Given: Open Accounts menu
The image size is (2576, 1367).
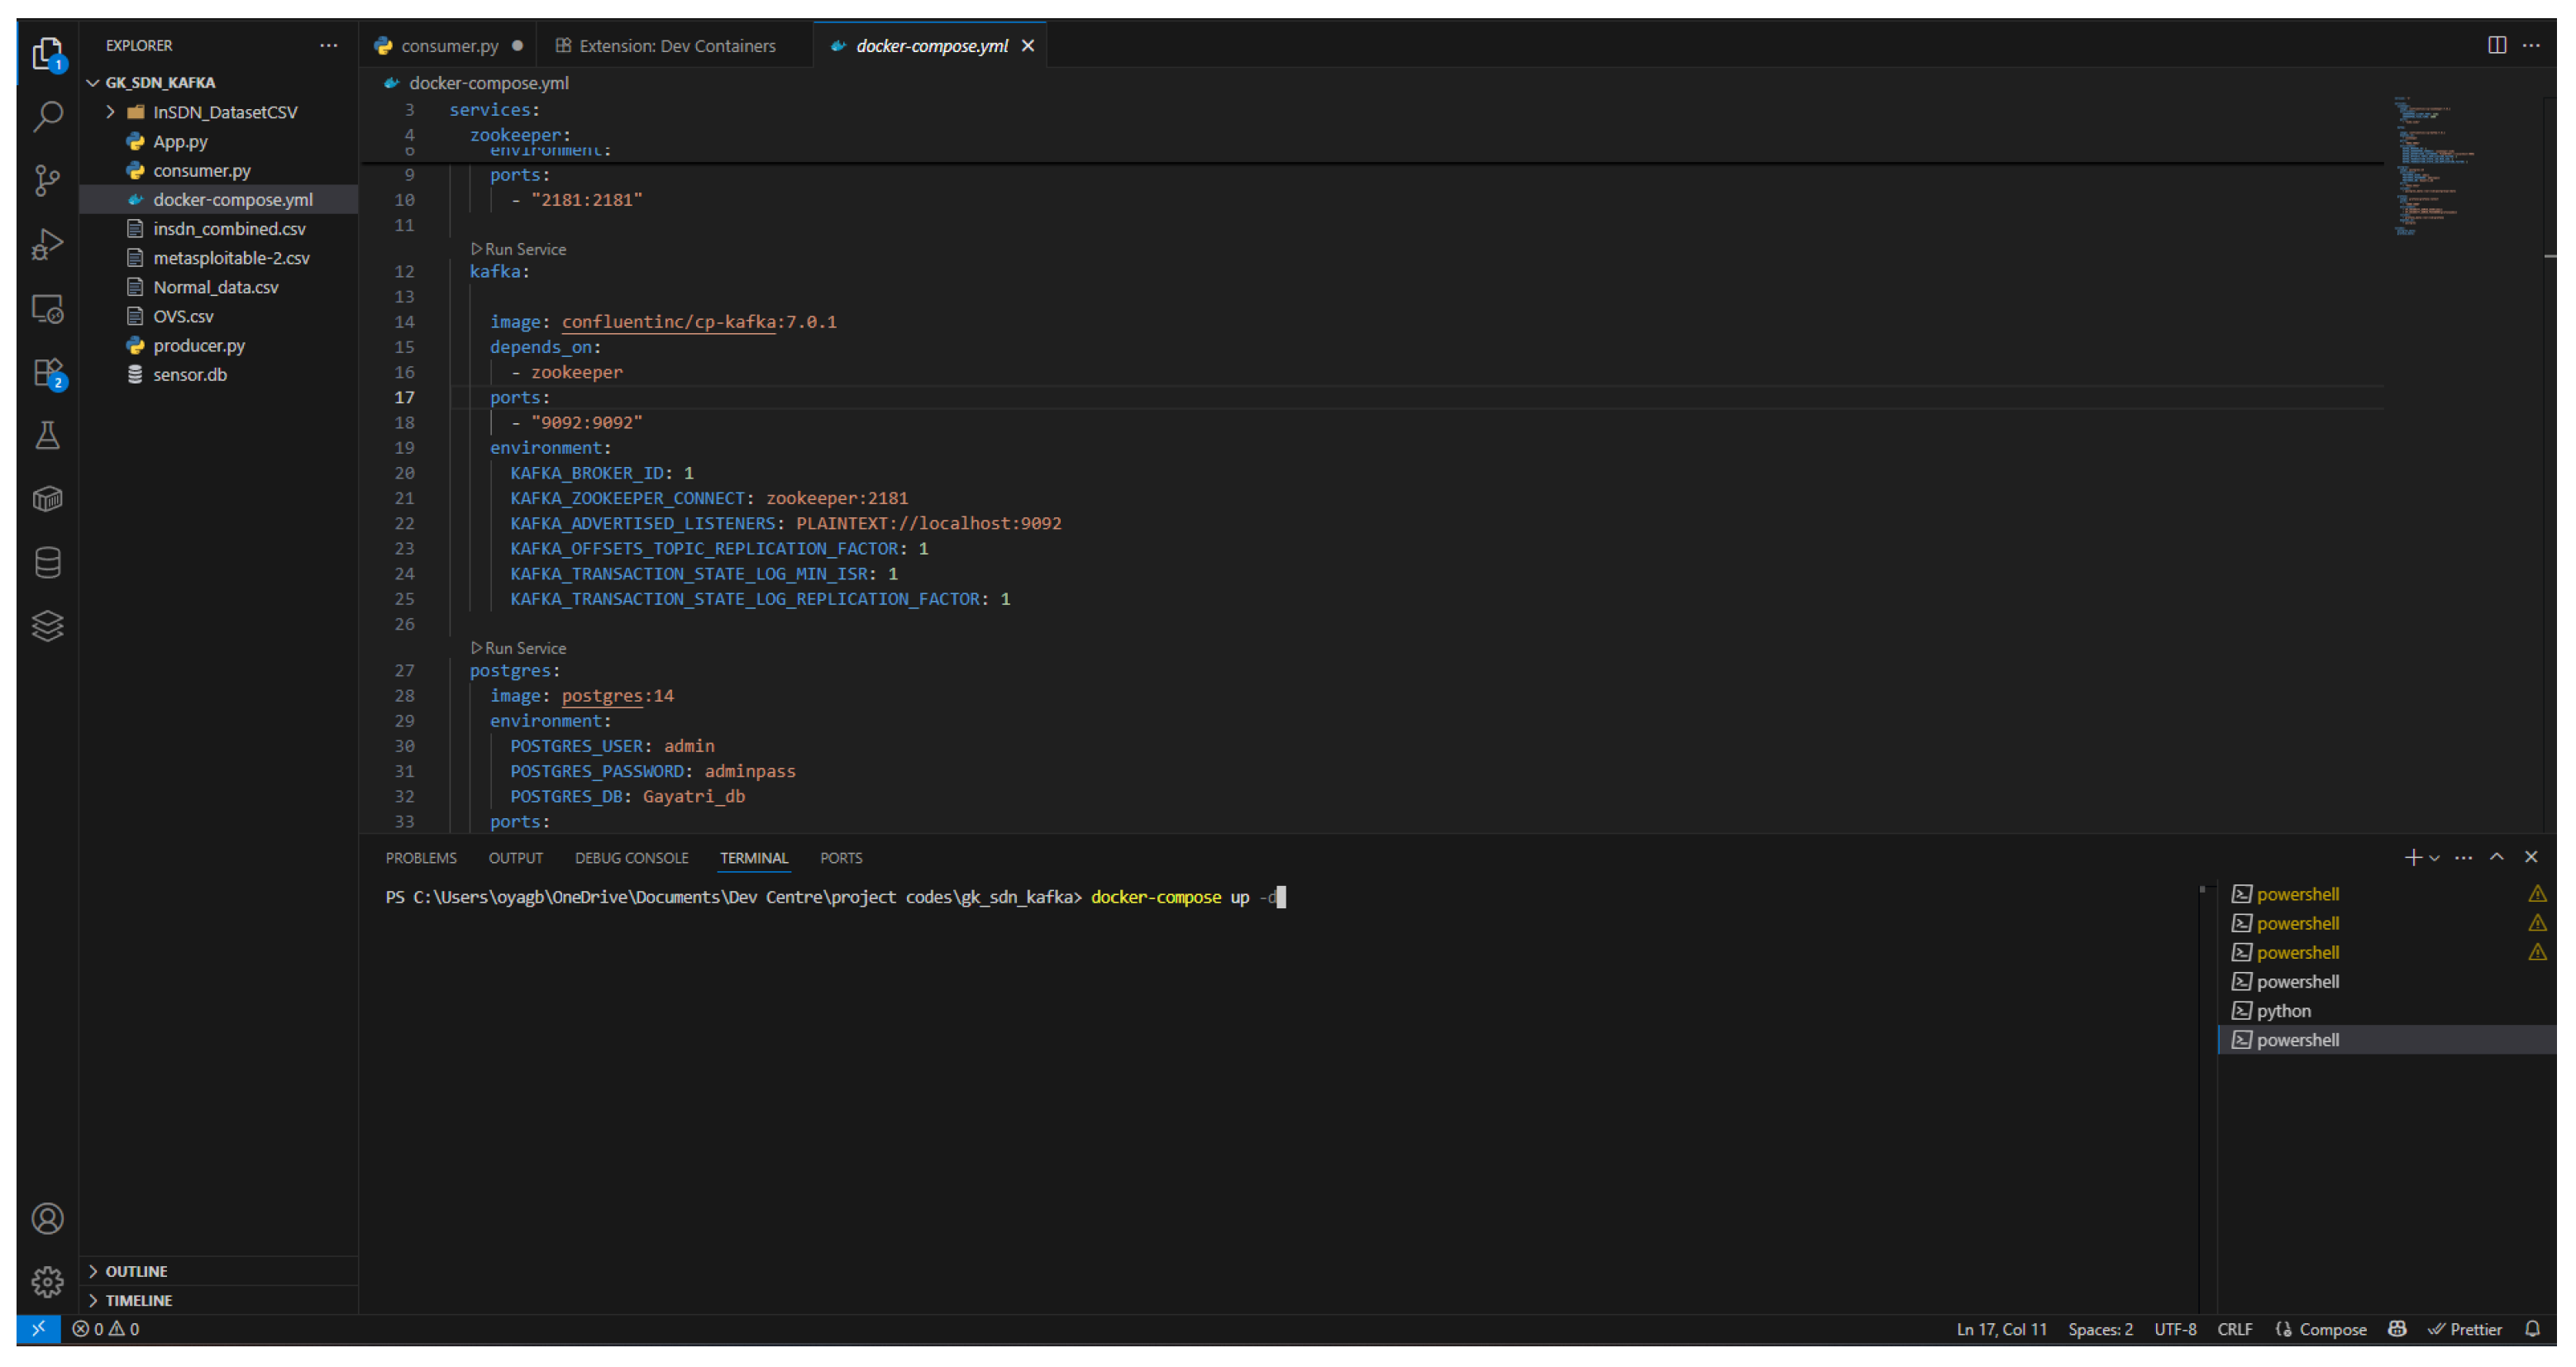Looking at the screenshot, I should pyautogui.click(x=48, y=1219).
